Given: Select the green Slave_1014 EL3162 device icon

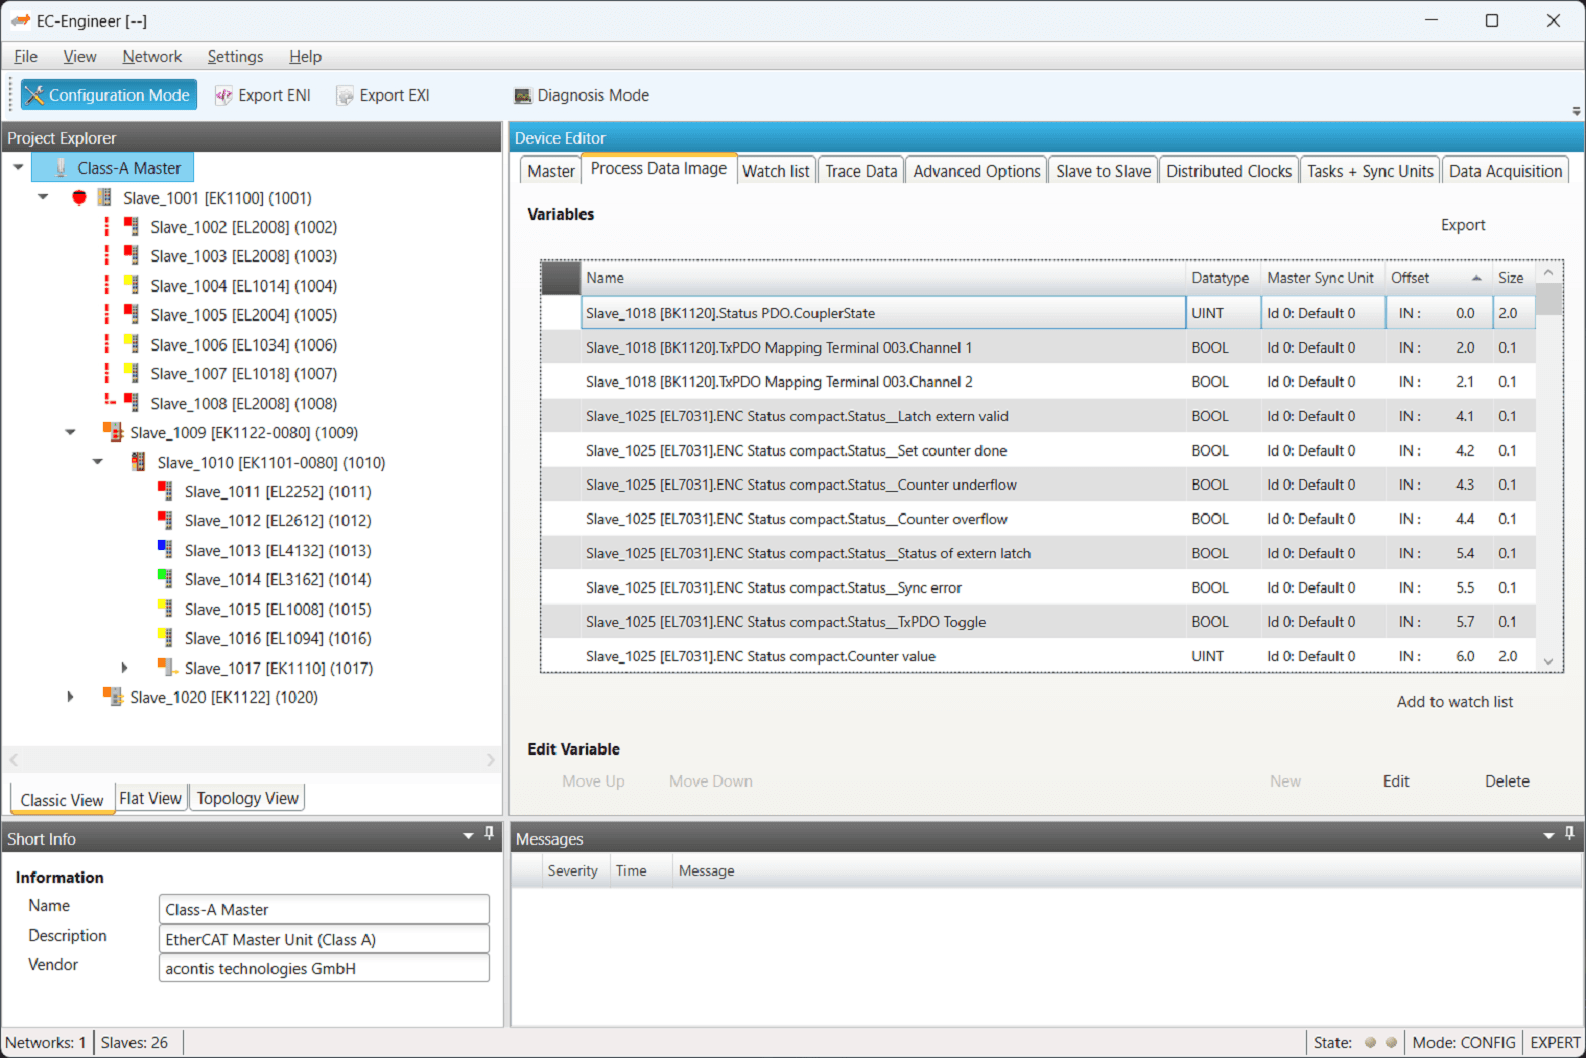Looking at the screenshot, I should tap(165, 578).
